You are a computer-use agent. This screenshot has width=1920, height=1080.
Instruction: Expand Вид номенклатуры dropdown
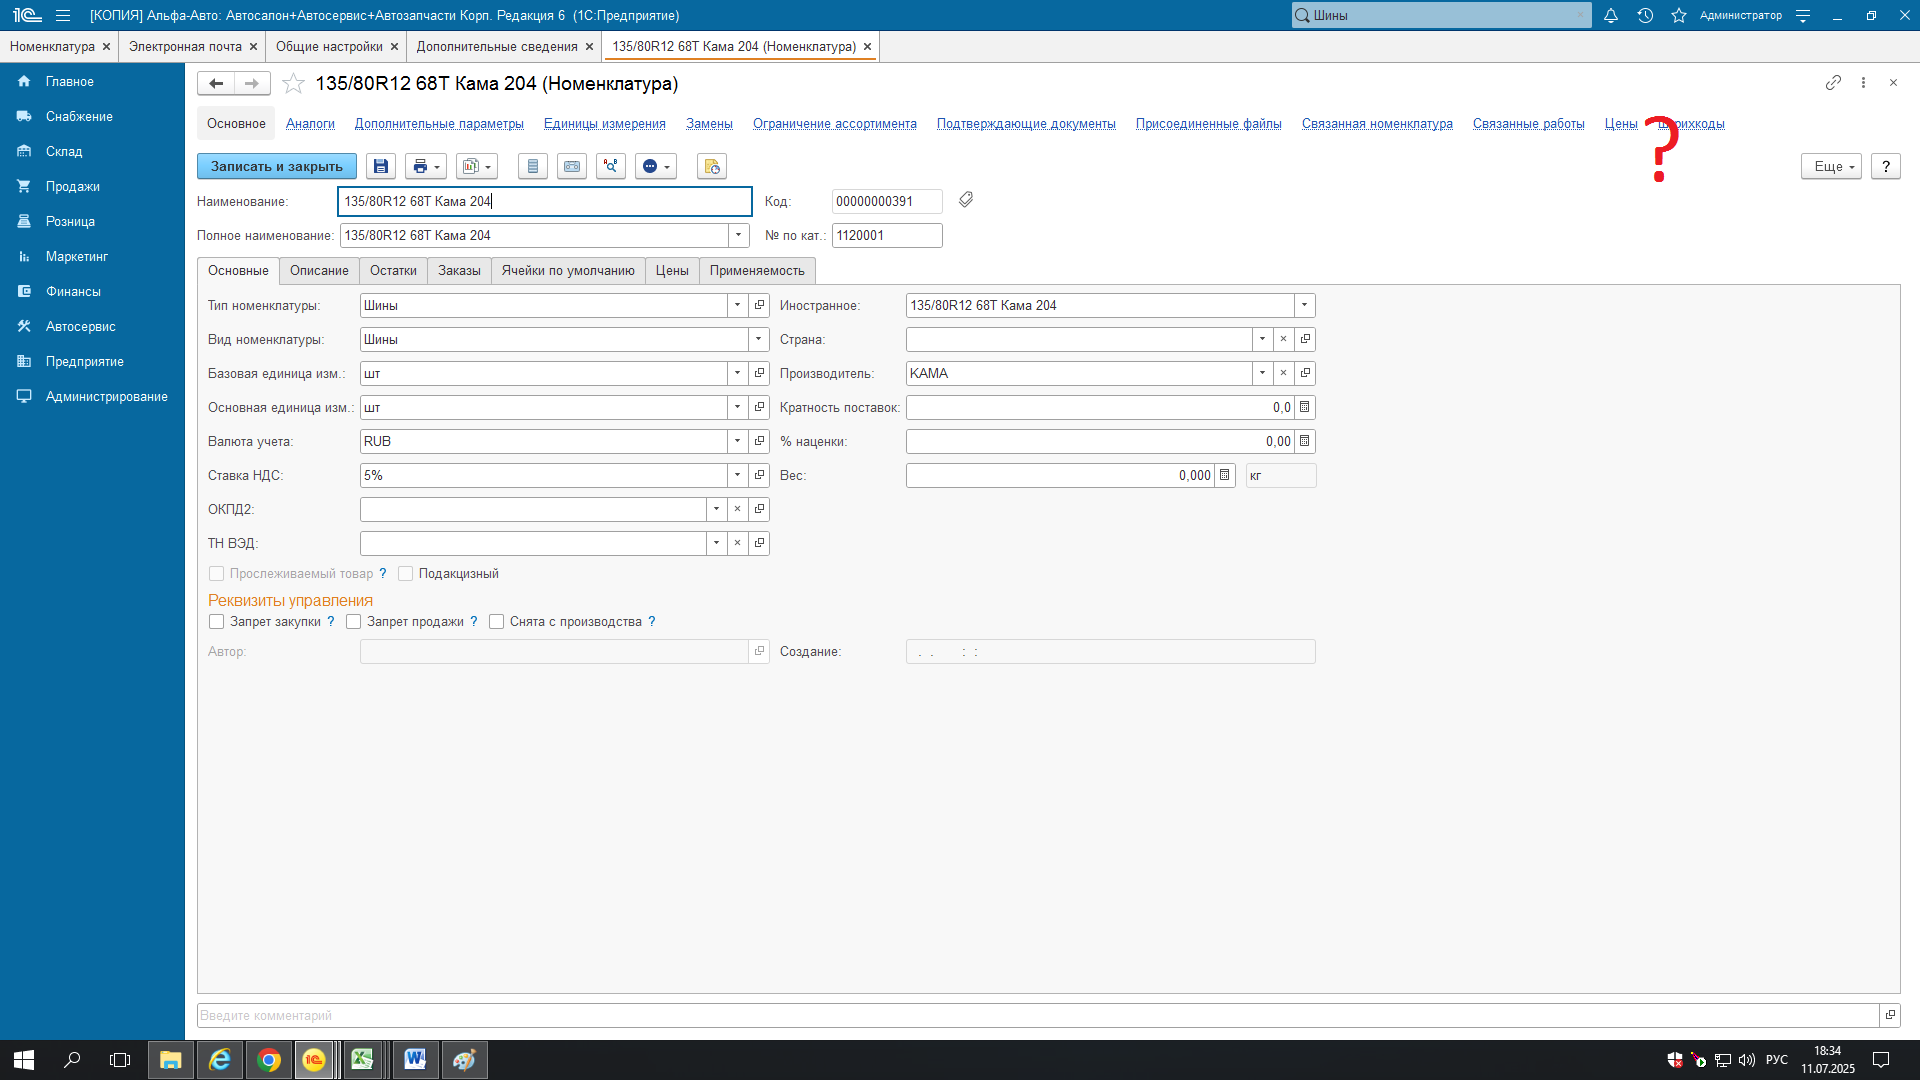(x=759, y=339)
